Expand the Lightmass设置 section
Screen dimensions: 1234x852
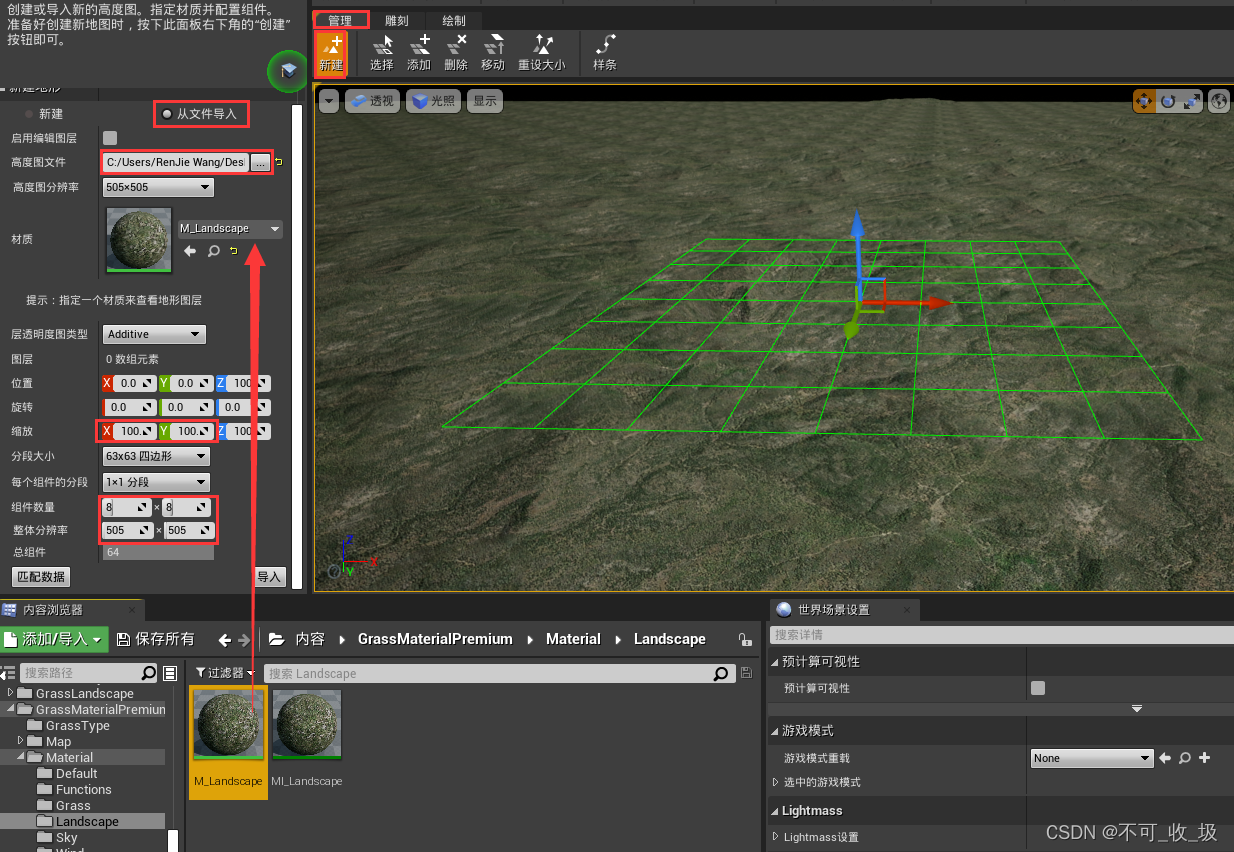(776, 837)
